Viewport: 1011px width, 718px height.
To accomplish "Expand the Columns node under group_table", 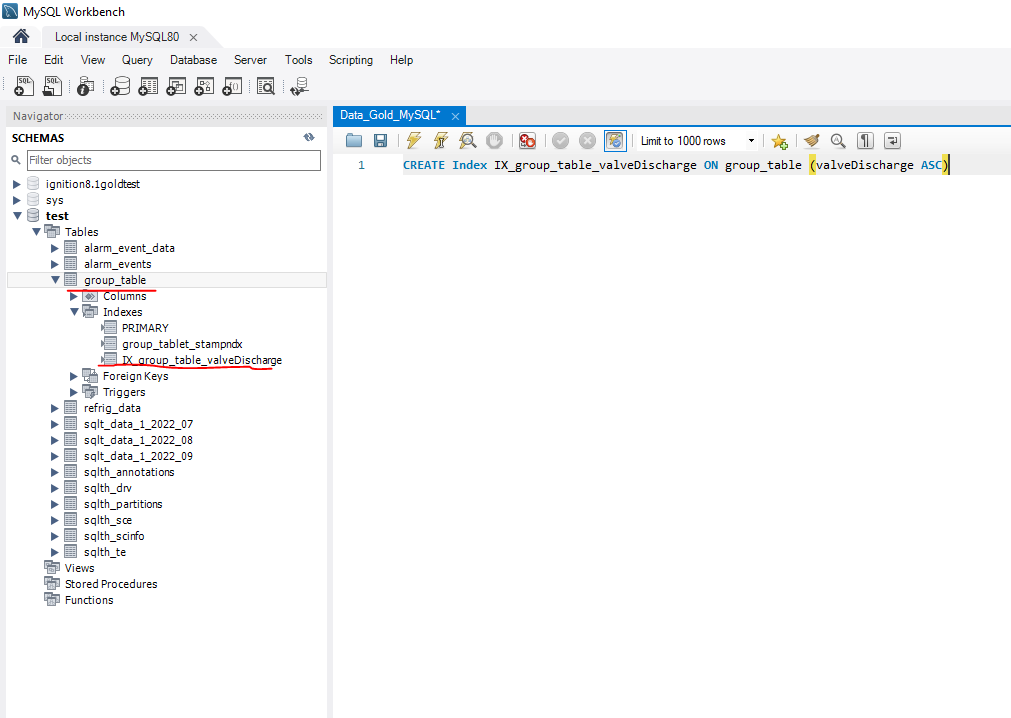I will [74, 296].
